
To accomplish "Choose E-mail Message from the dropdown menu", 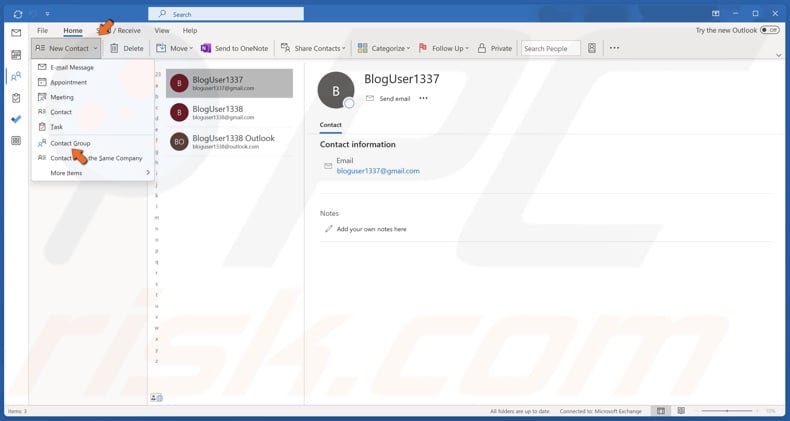I will point(93,67).
